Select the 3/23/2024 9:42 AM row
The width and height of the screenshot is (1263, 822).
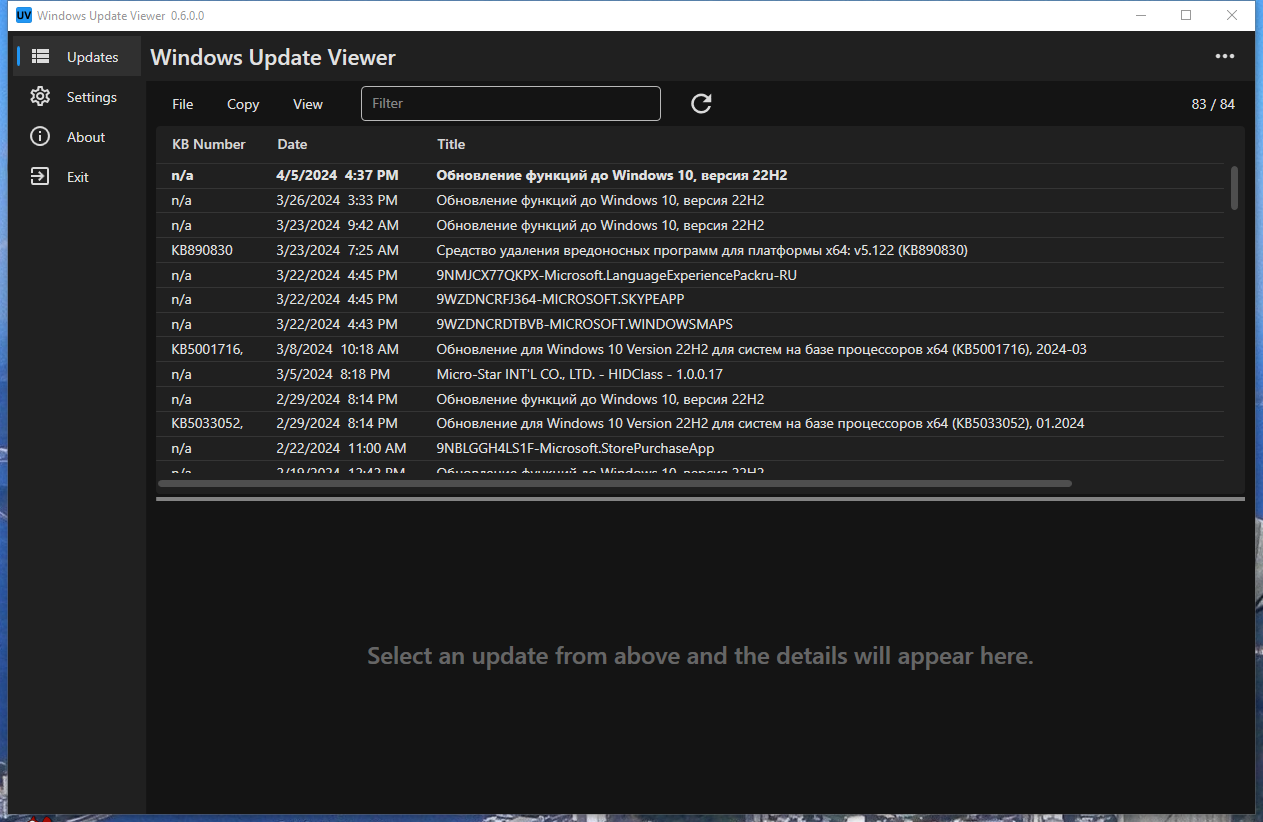pyautogui.click(x=690, y=225)
